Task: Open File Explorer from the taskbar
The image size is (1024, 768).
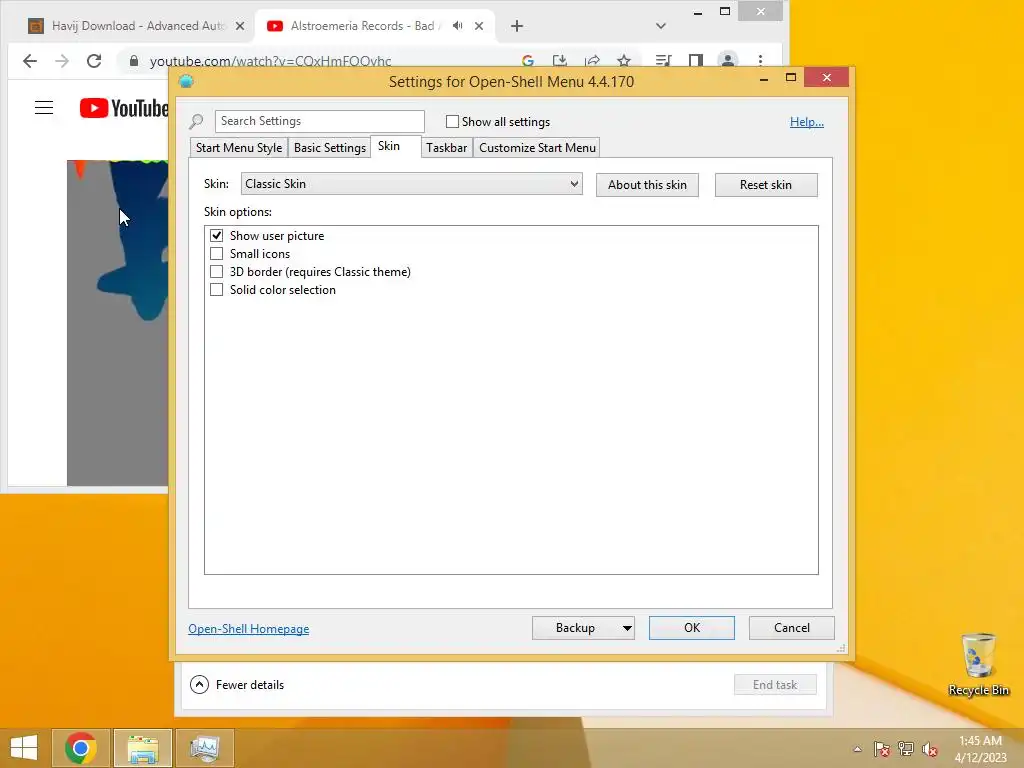Action: coord(143,748)
